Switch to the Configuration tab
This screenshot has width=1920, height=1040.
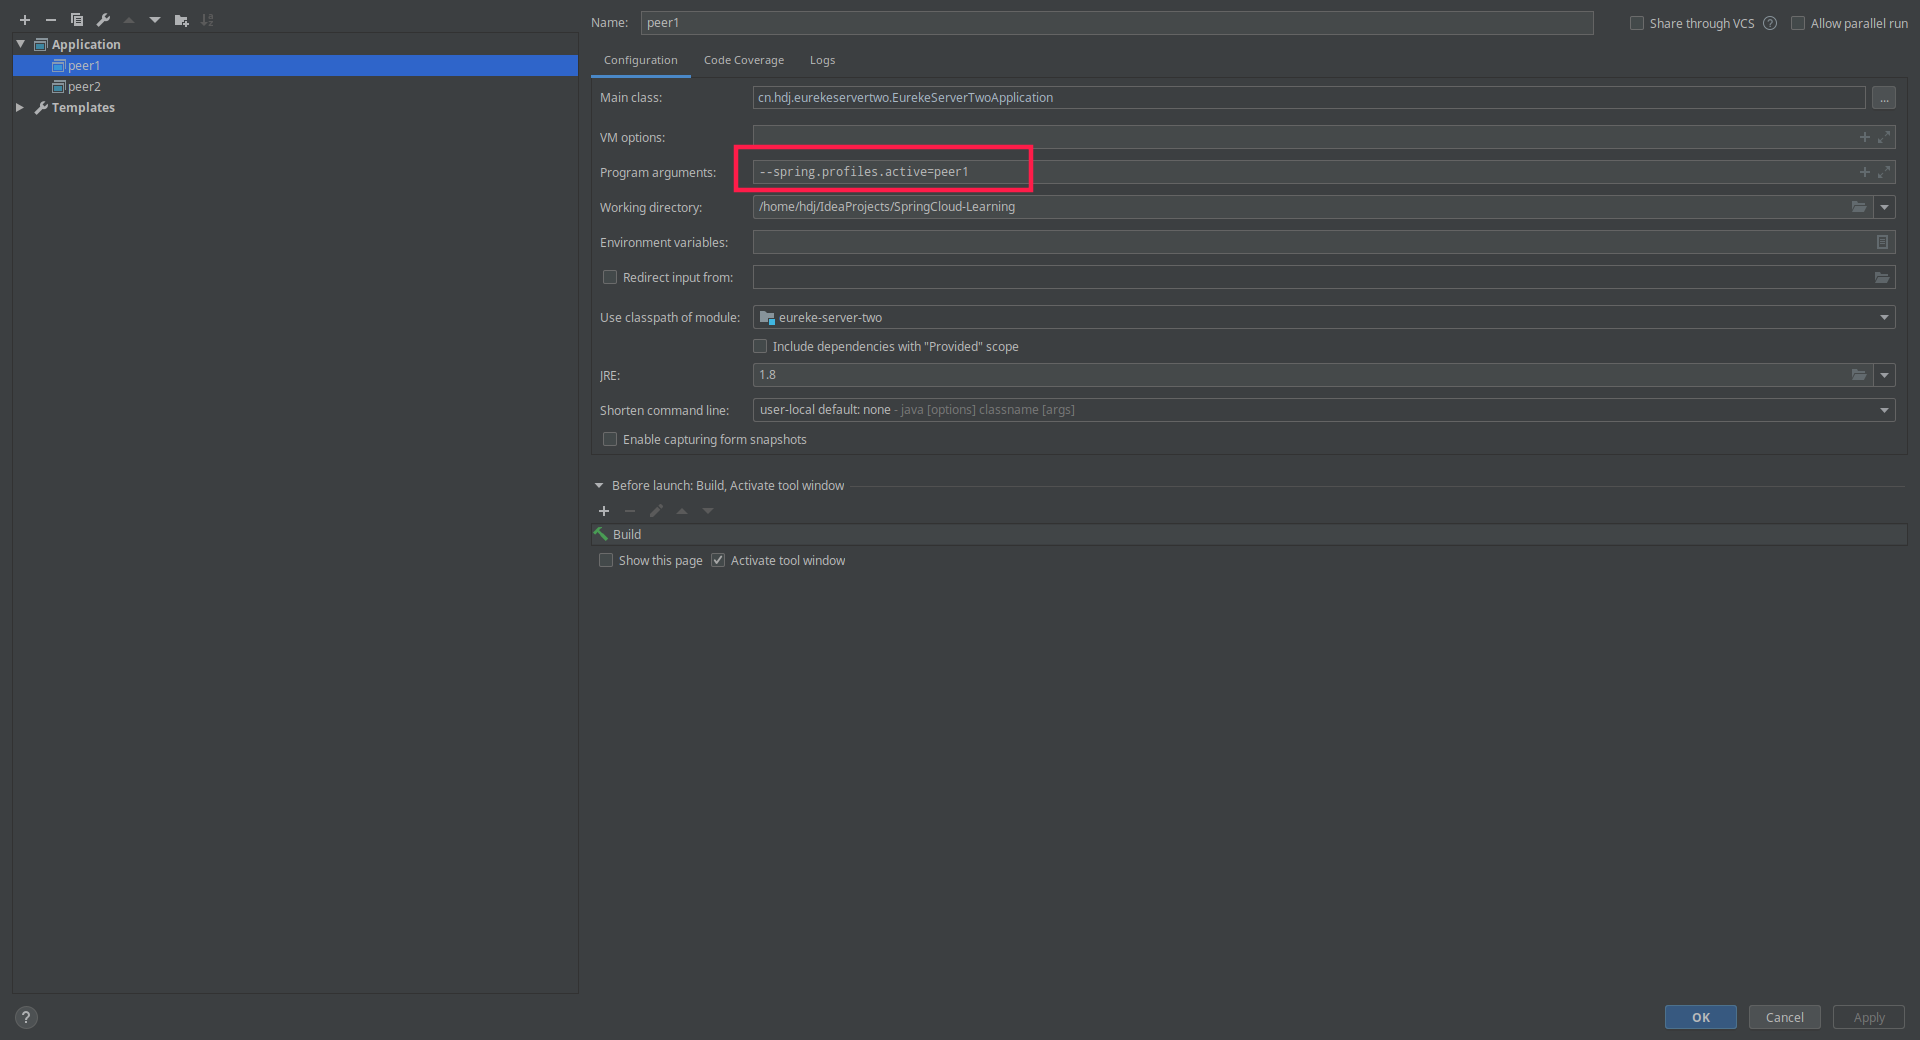(640, 60)
